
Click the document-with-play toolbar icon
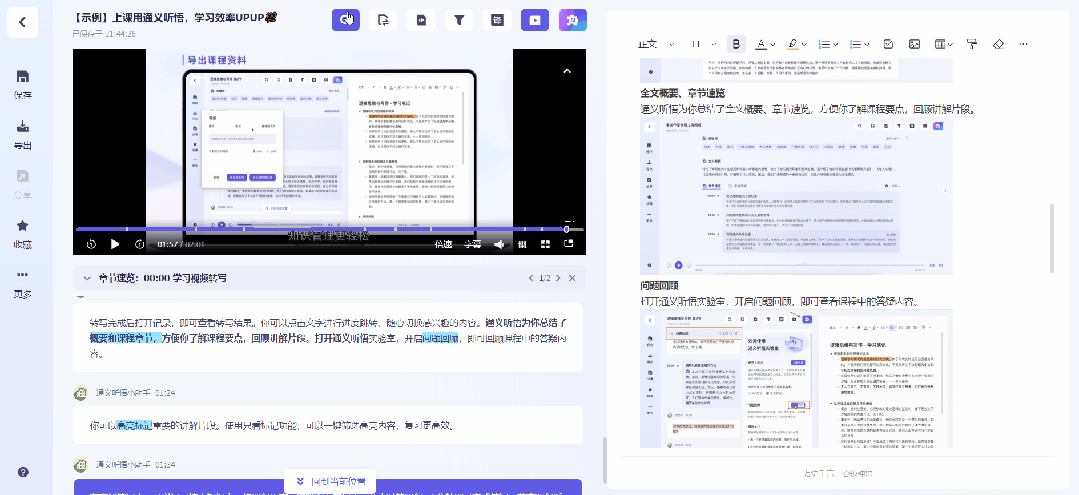(x=421, y=20)
